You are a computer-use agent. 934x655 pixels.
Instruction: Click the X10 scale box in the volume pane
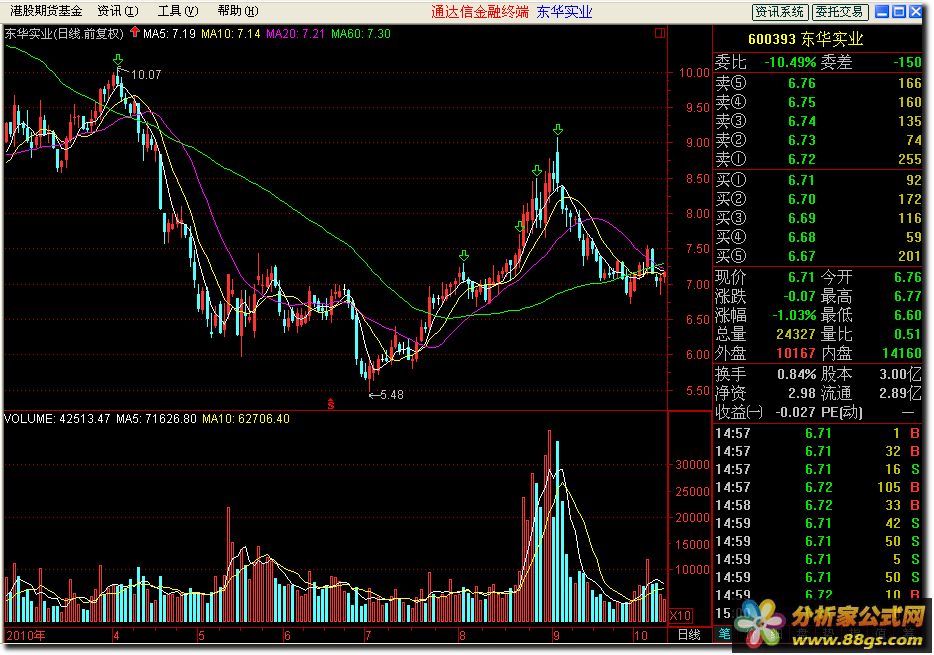coord(680,615)
